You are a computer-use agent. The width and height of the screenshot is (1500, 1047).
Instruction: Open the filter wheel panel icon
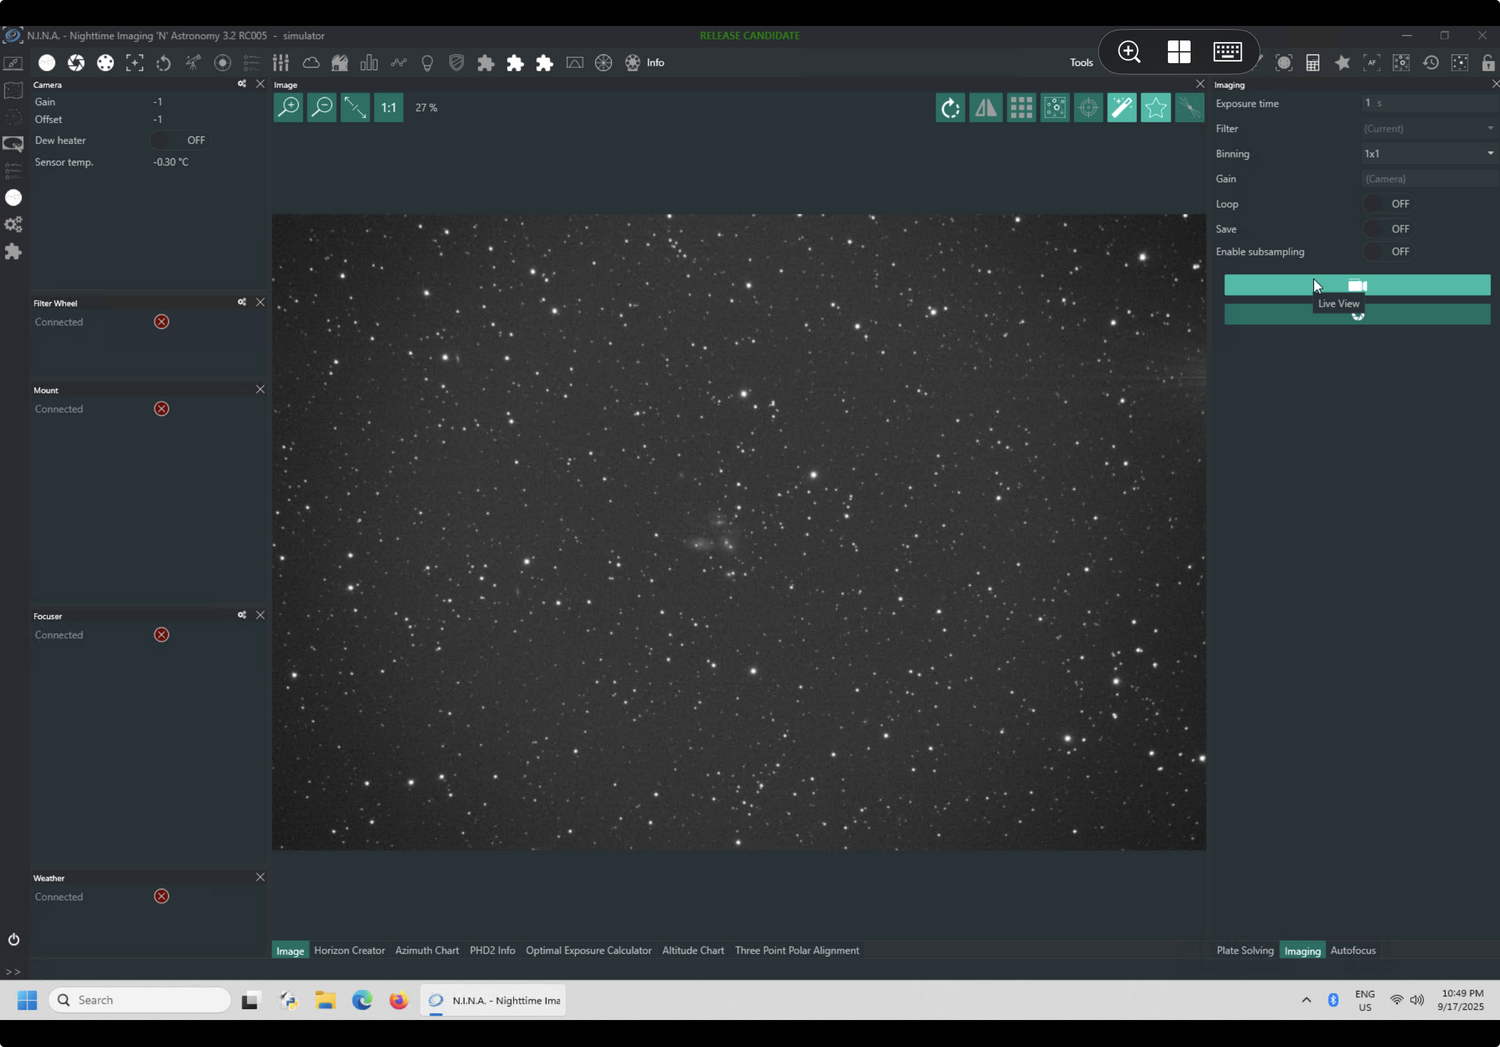tap(105, 62)
